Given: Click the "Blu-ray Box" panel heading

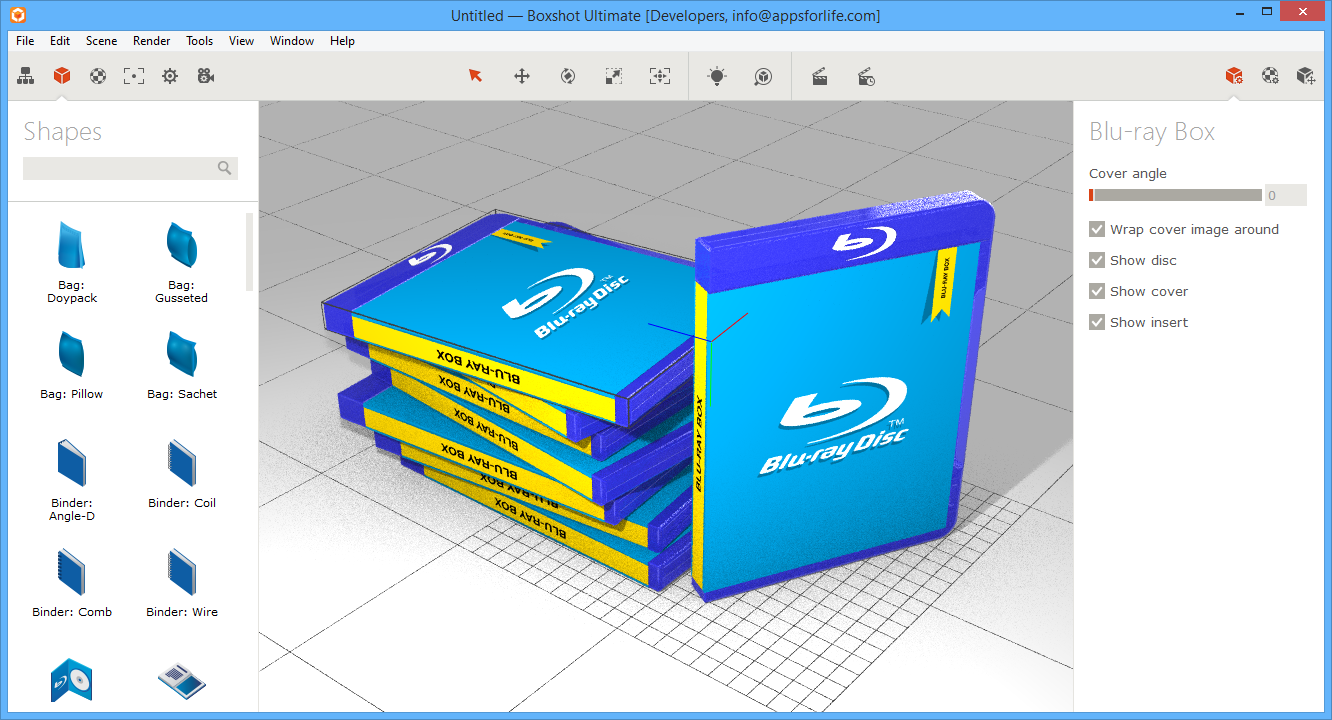Looking at the screenshot, I should tap(1152, 132).
